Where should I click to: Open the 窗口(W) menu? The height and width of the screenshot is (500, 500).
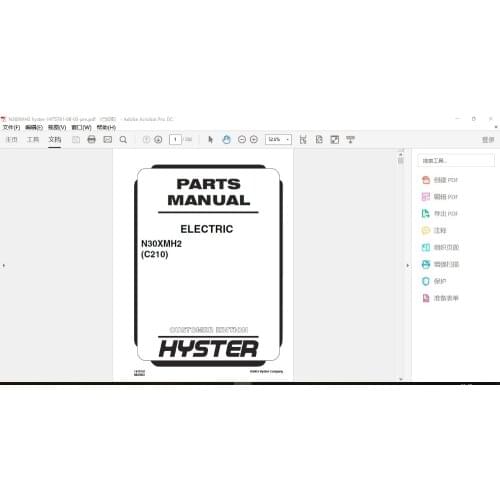tap(82, 127)
